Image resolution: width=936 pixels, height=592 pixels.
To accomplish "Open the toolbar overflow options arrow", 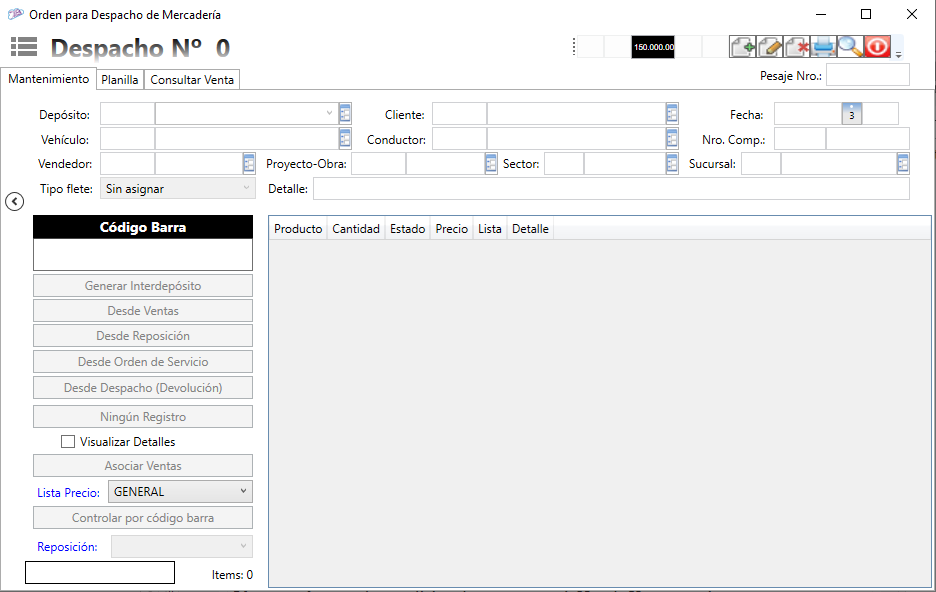I will pos(898,54).
